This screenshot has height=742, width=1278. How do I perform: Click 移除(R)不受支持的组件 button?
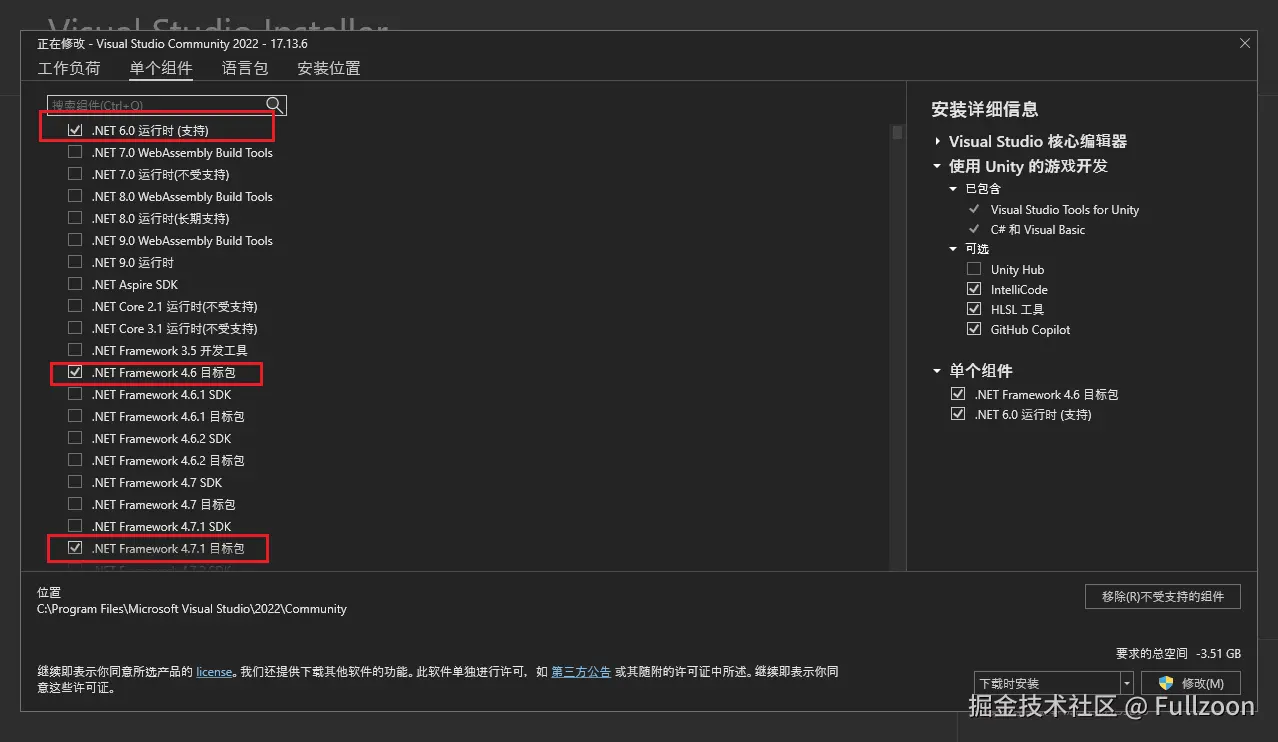(x=1163, y=597)
